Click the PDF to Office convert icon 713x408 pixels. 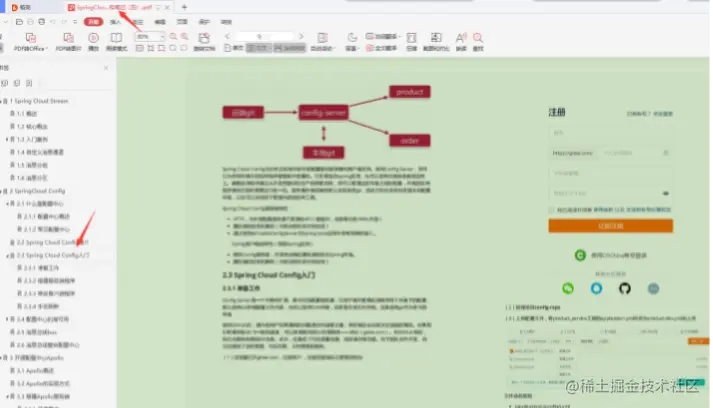tap(30, 38)
